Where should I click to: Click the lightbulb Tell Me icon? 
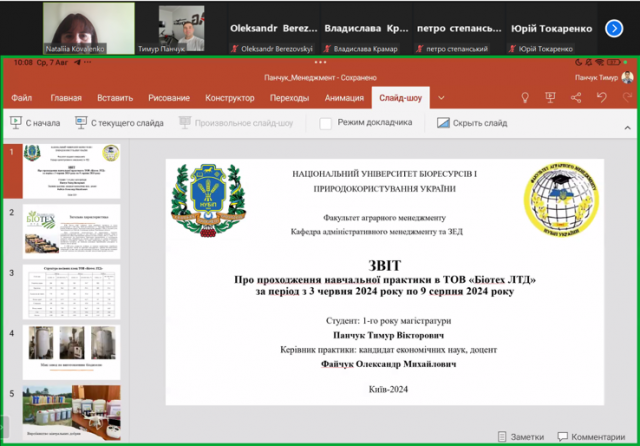(x=525, y=98)
